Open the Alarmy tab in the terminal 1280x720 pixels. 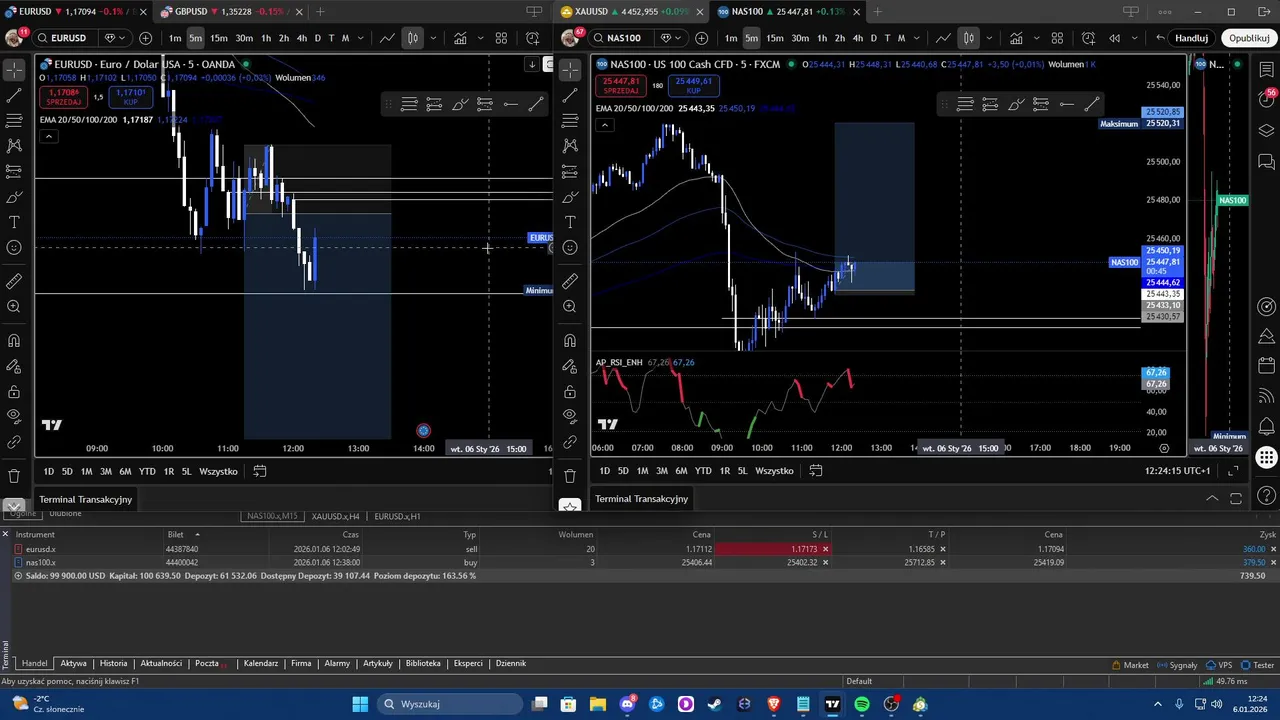[x=337, y=663]
